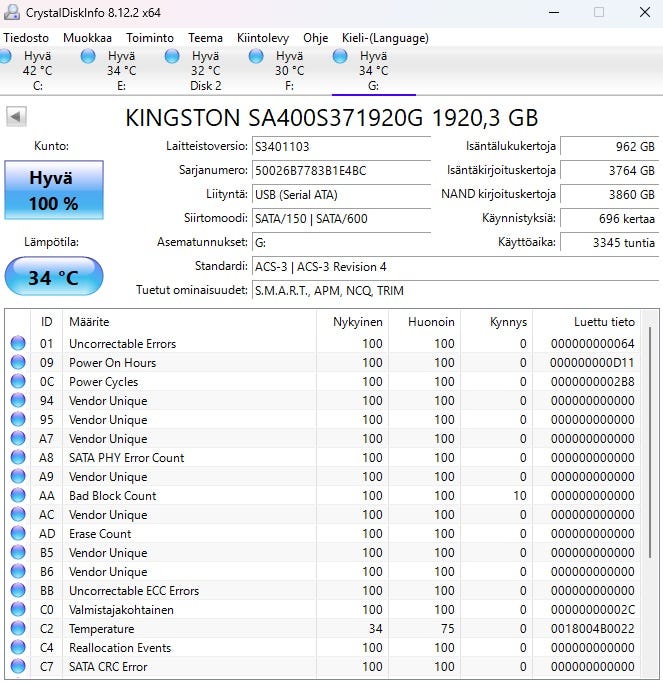Click the Asematunnukset field G:
The image size is (663, 682).
point(342,242)
